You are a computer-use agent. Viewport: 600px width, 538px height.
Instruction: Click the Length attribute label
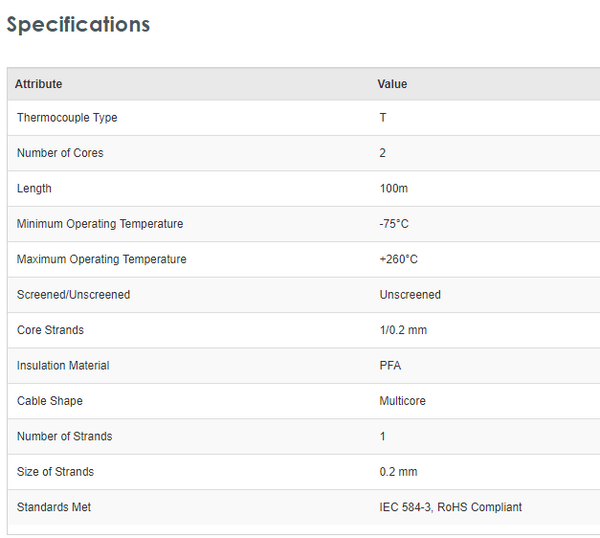(34, 189)
